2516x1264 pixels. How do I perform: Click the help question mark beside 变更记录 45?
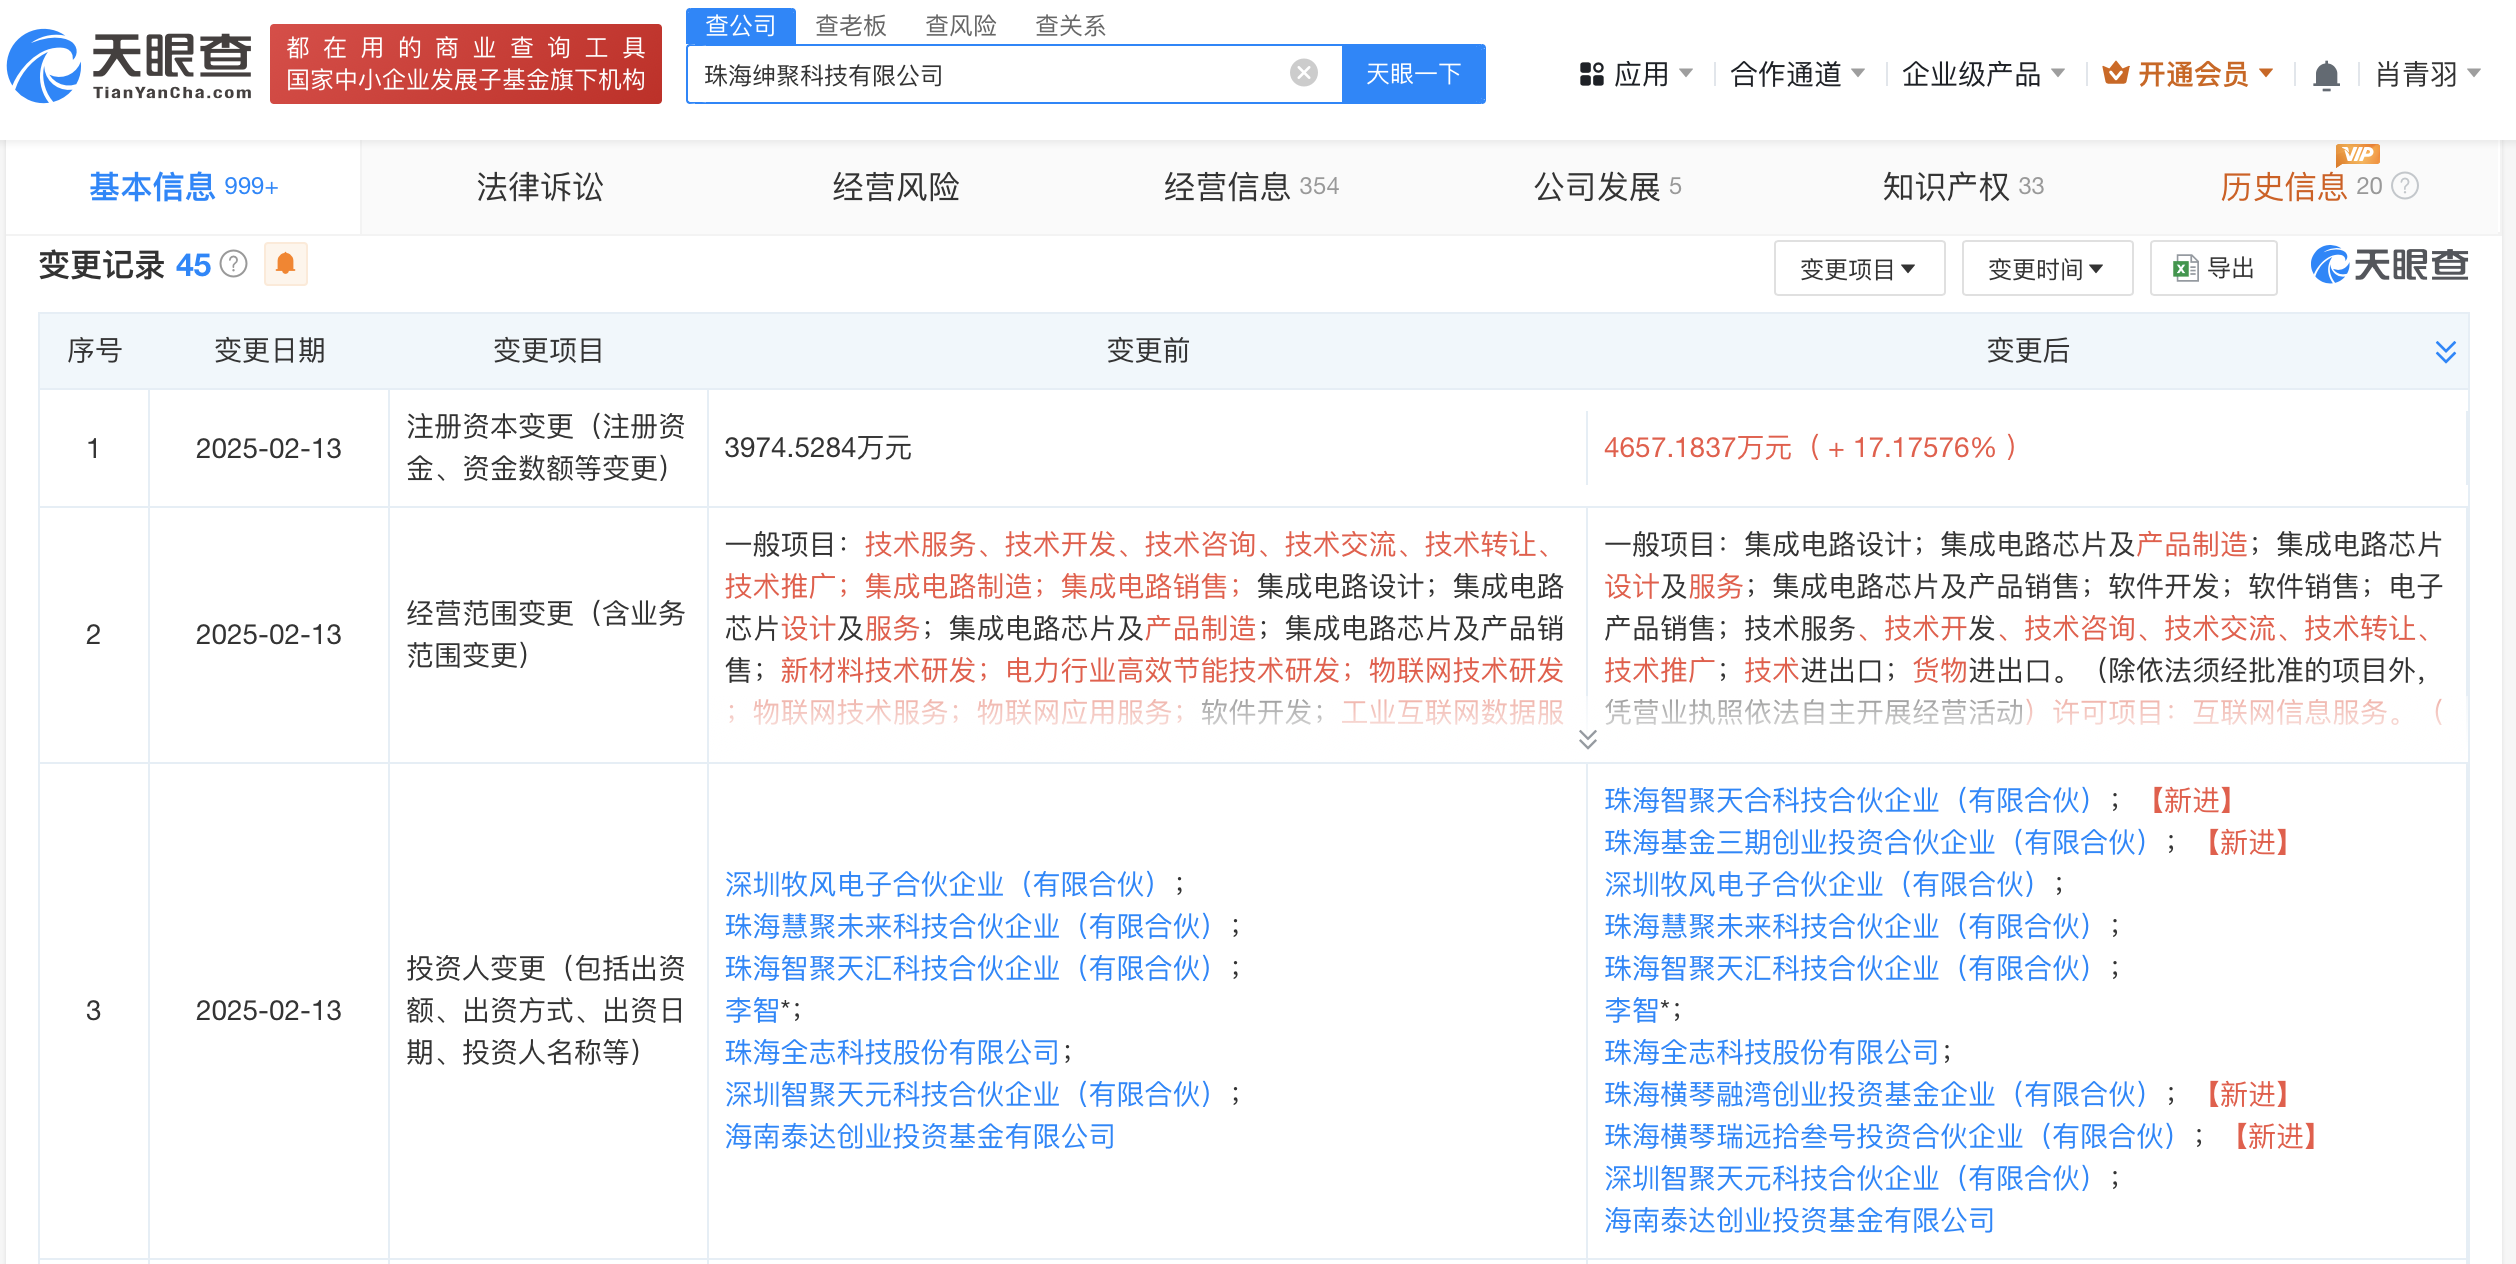pos(233,264)
